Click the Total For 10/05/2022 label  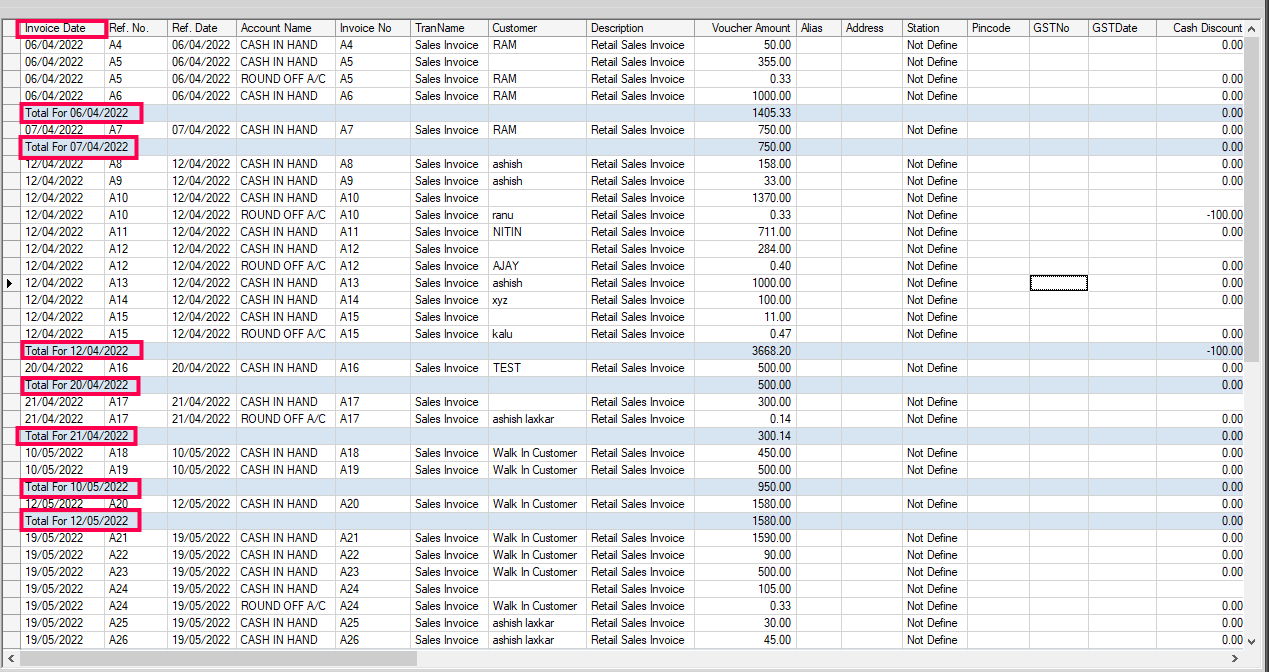[x=80, y=487]
